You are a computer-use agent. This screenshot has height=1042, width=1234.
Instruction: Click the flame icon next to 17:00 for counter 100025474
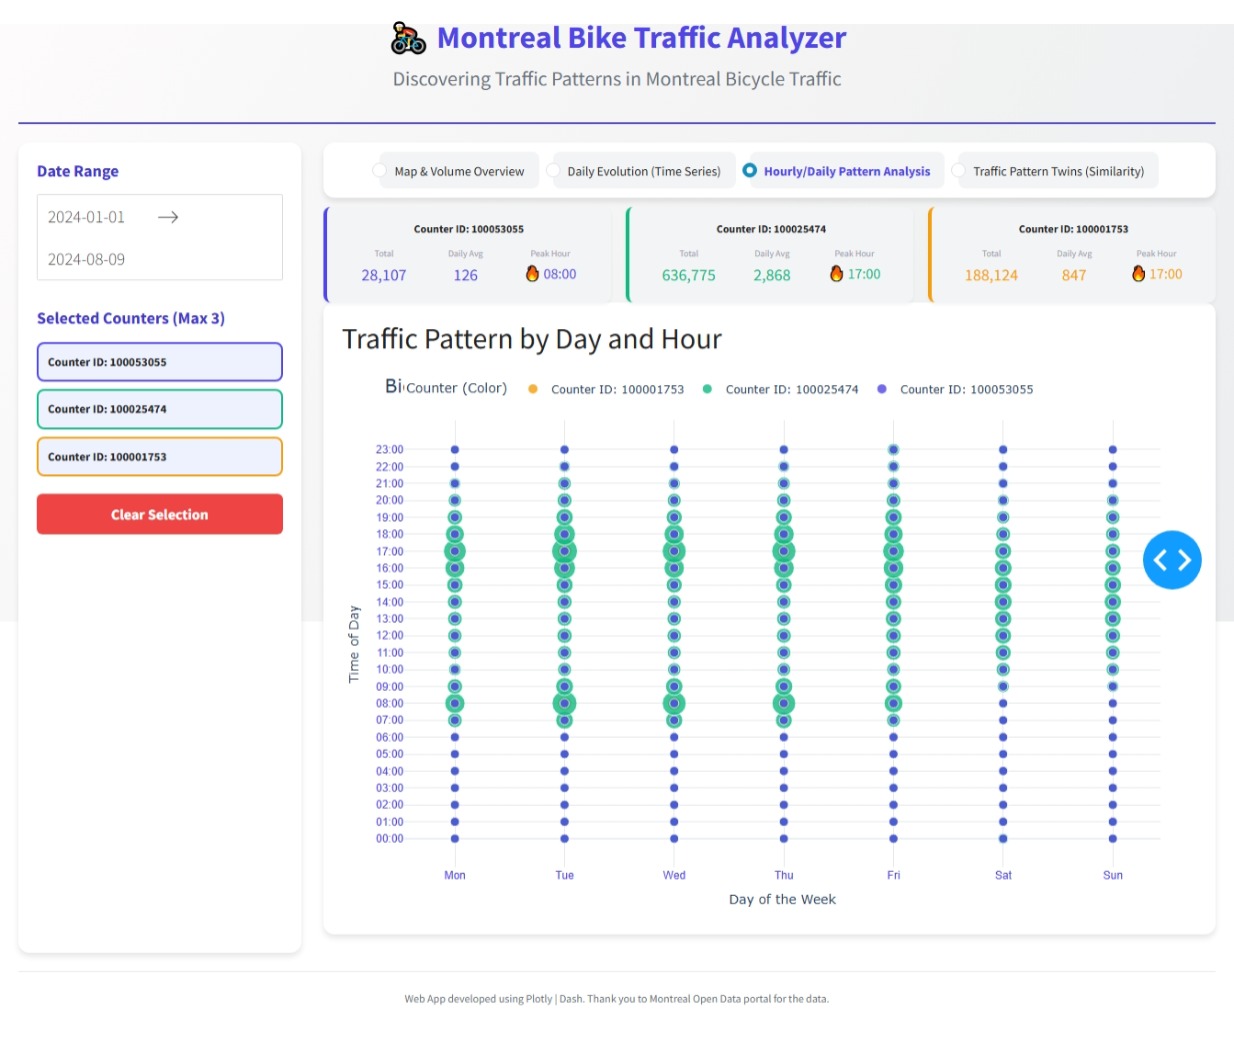click(836, 272)
